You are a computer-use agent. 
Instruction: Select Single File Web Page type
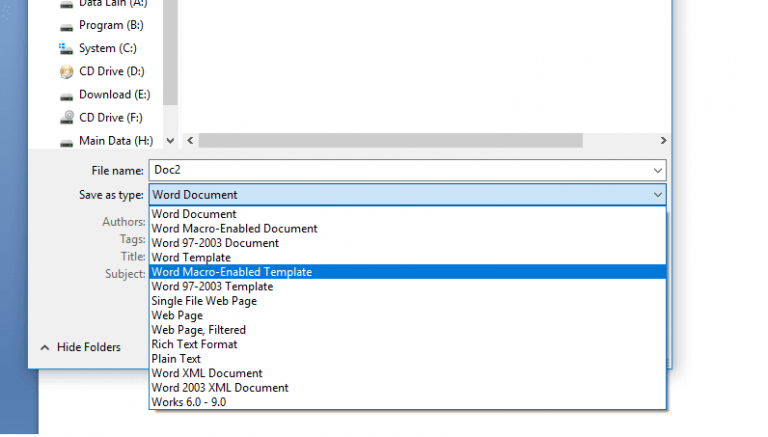408,301
